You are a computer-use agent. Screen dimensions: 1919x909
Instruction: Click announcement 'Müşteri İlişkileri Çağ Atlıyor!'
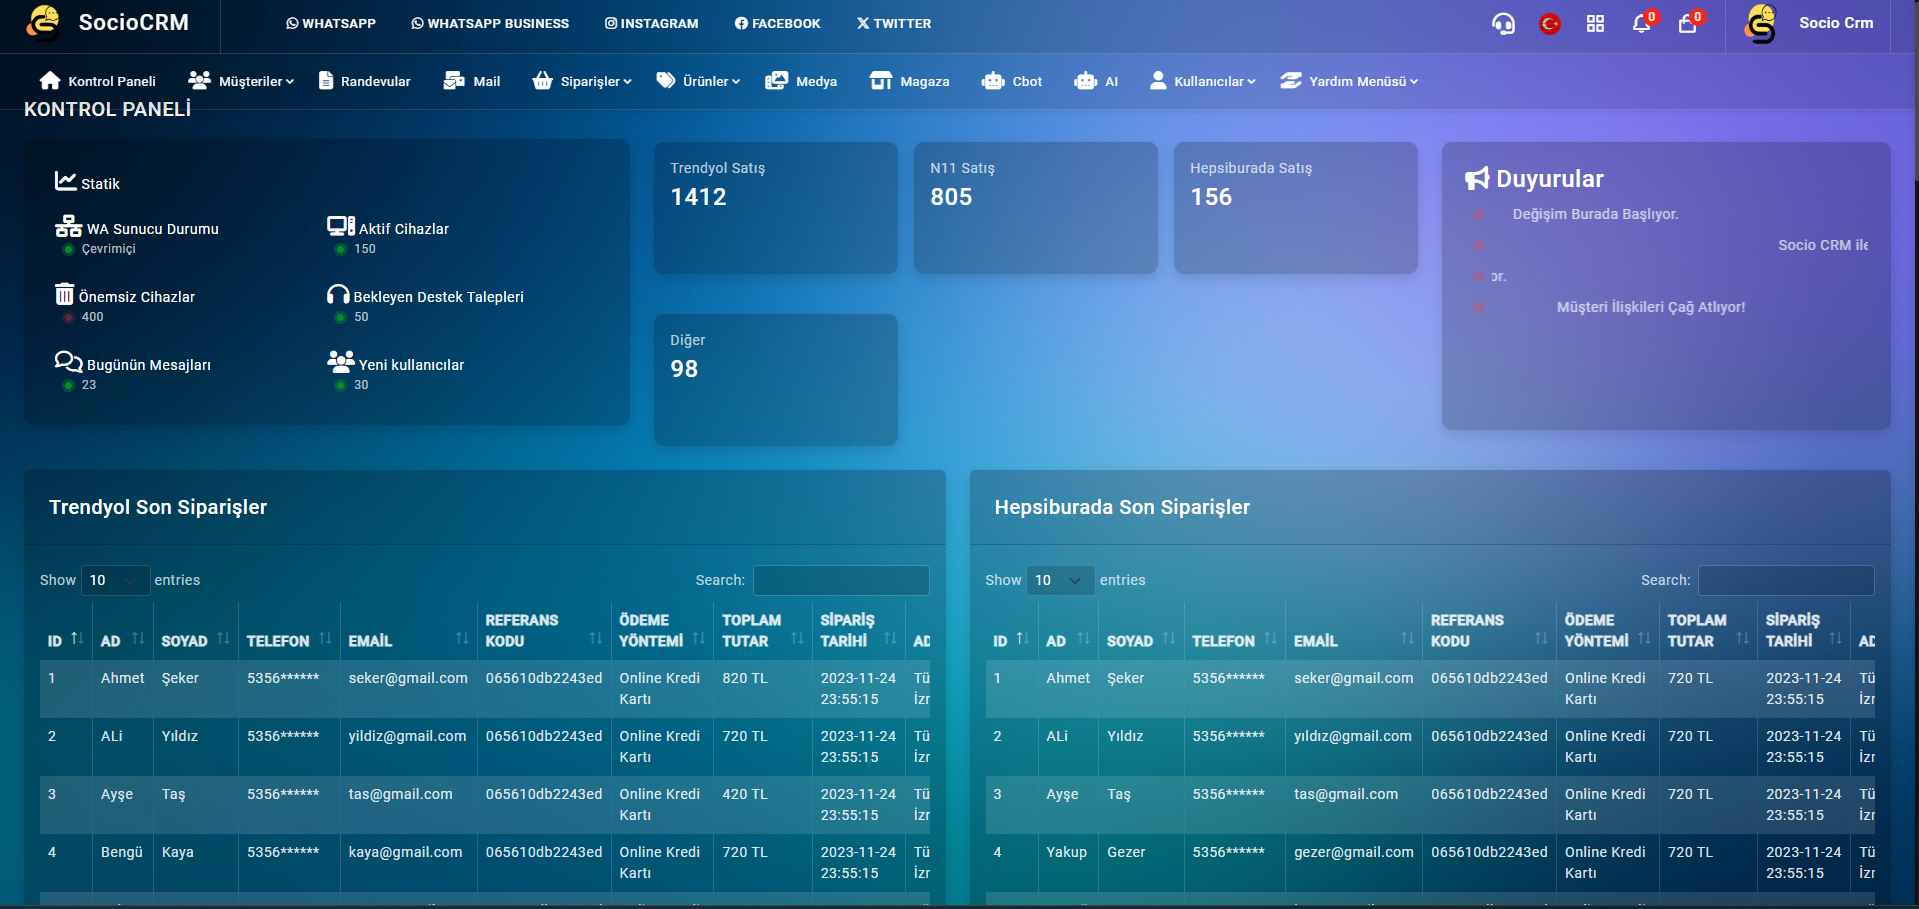point(1651,307)
